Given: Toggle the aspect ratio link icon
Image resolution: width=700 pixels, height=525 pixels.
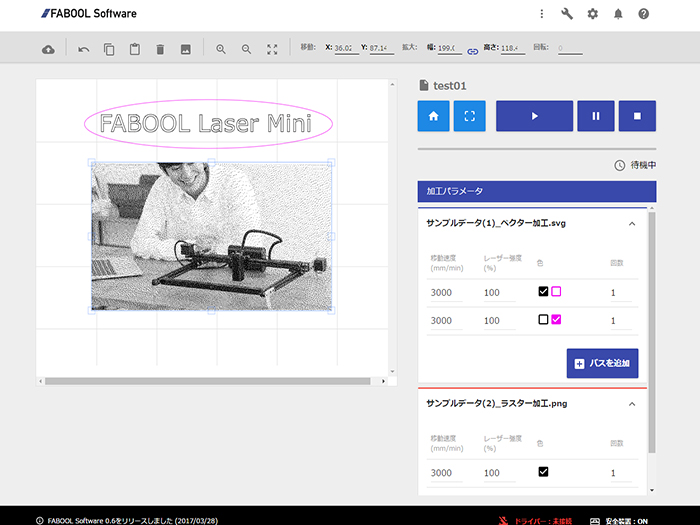Looking at the screenshot, I should pyautogui.click(x=472, y=52).
